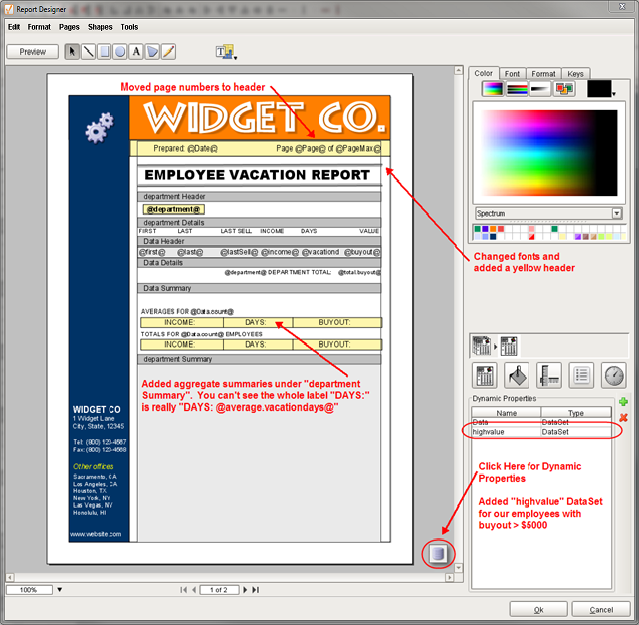This screenshot has width=639, height=625.
Task: Expand the Spectrum combo box
Action: [x=617, y=213]
